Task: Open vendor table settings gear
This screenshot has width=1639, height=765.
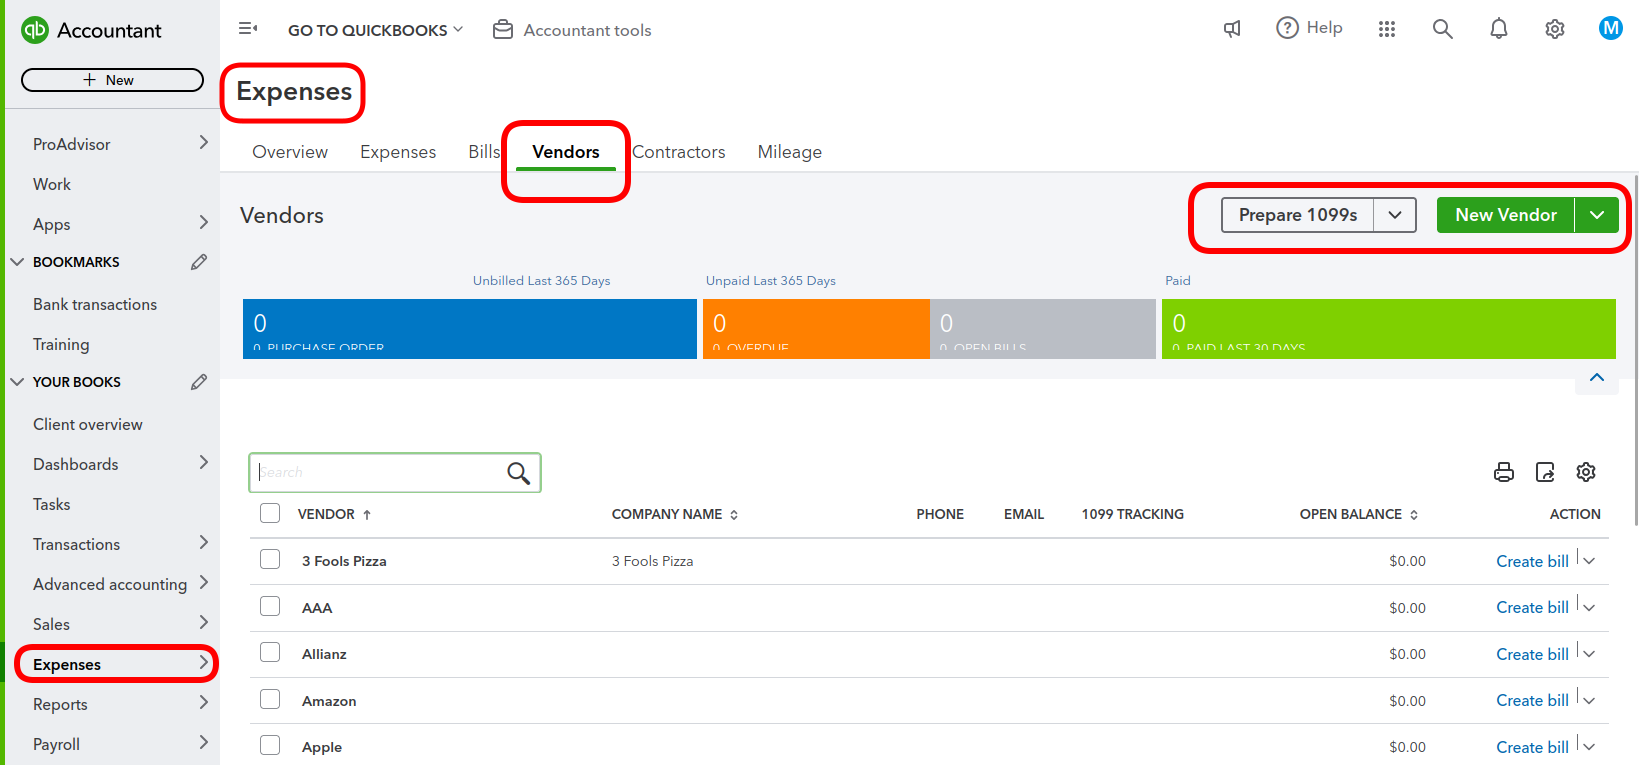Action: click(1586, 472)
